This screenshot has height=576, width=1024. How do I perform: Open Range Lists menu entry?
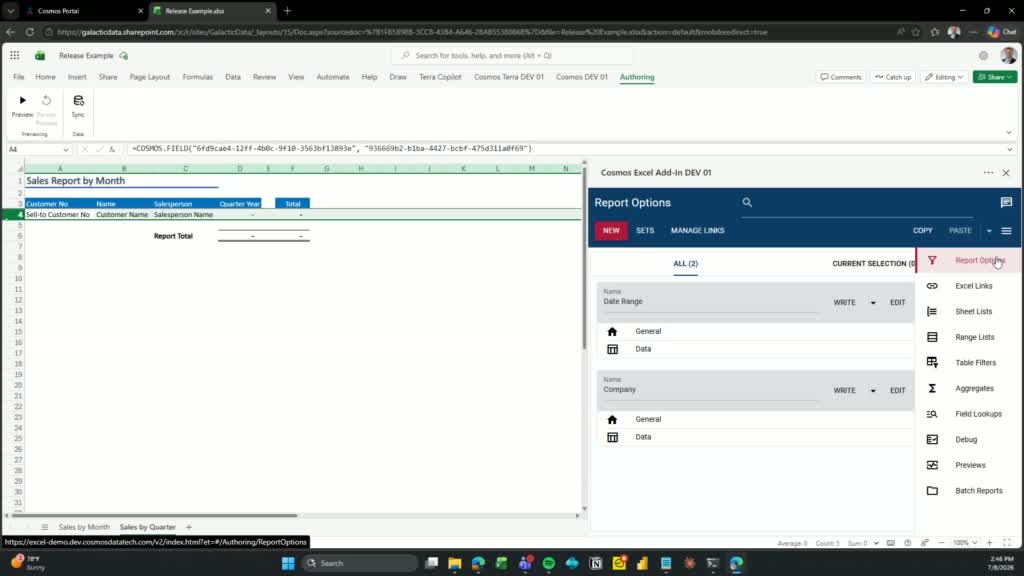click(x=969, y=337)
